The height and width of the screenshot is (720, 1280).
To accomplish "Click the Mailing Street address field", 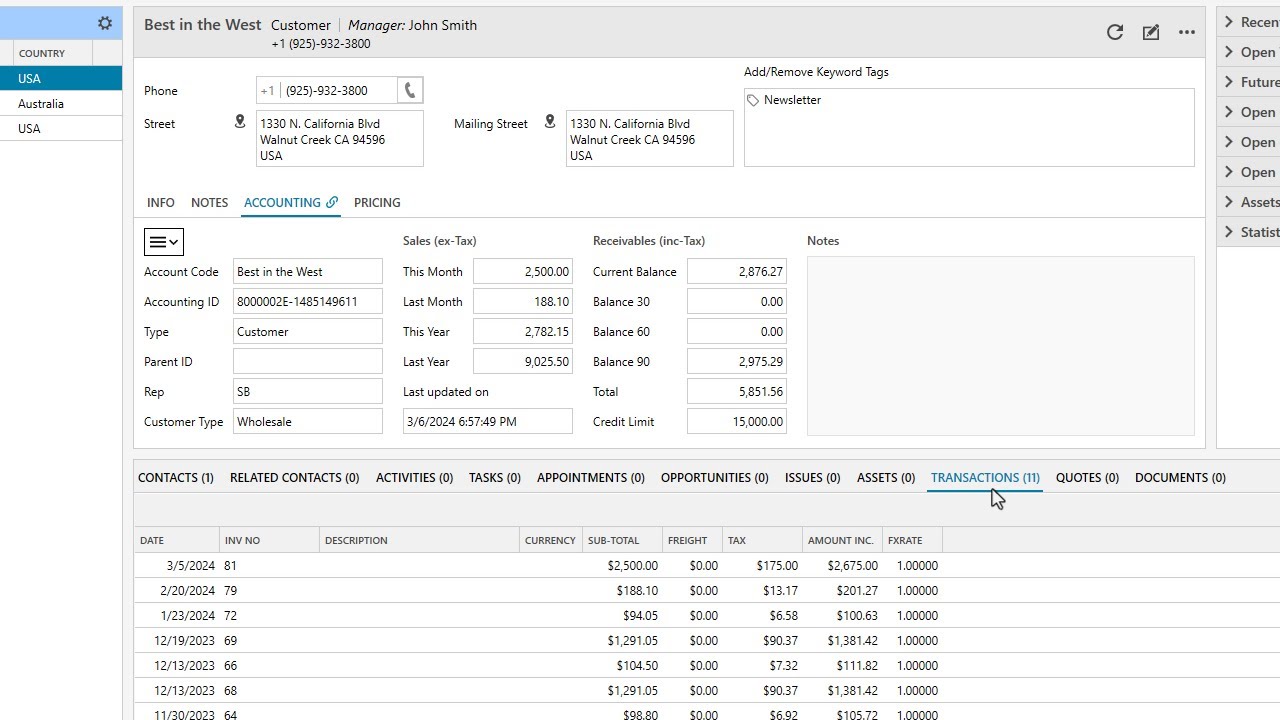I will tap(650, 138).
